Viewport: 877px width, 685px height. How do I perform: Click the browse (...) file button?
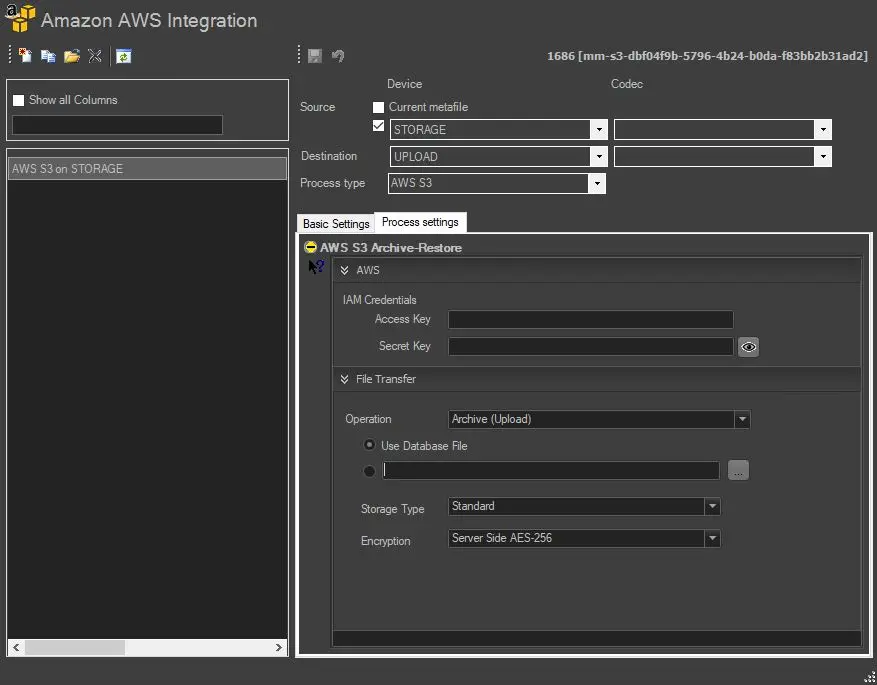pos(738,471)
